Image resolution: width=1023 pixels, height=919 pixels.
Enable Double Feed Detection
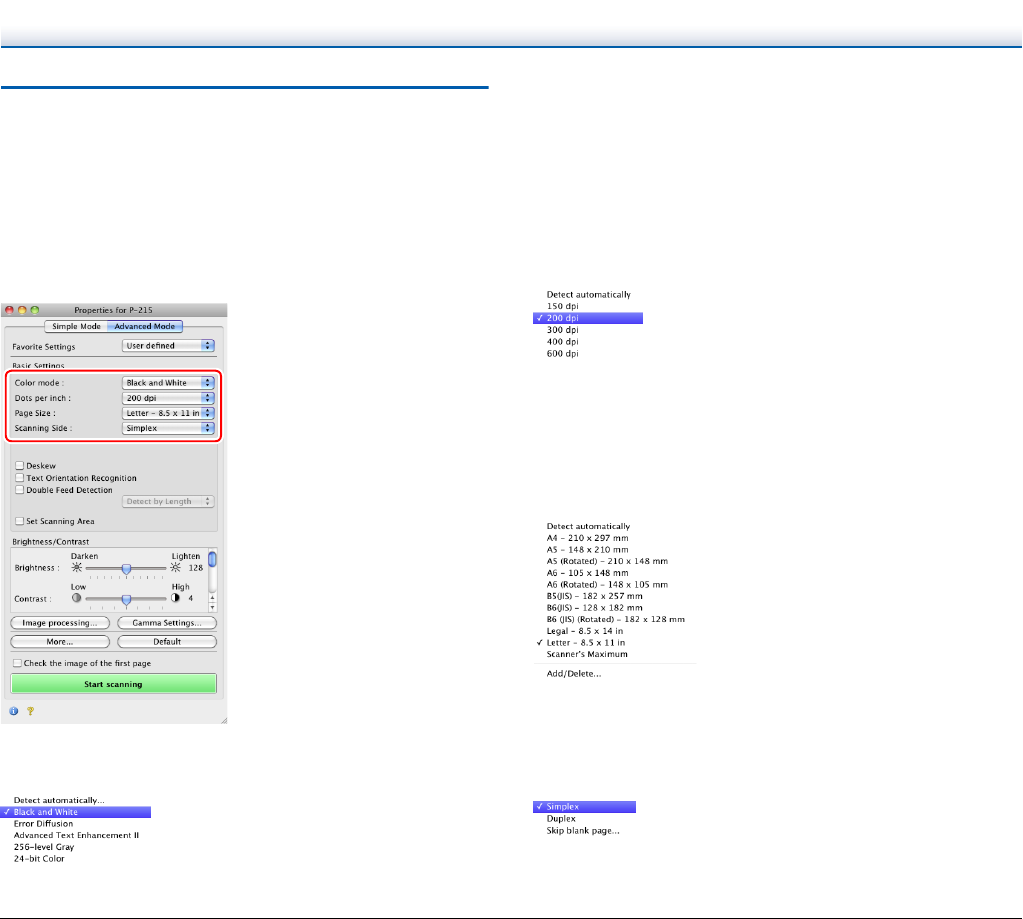coord(20,490)
